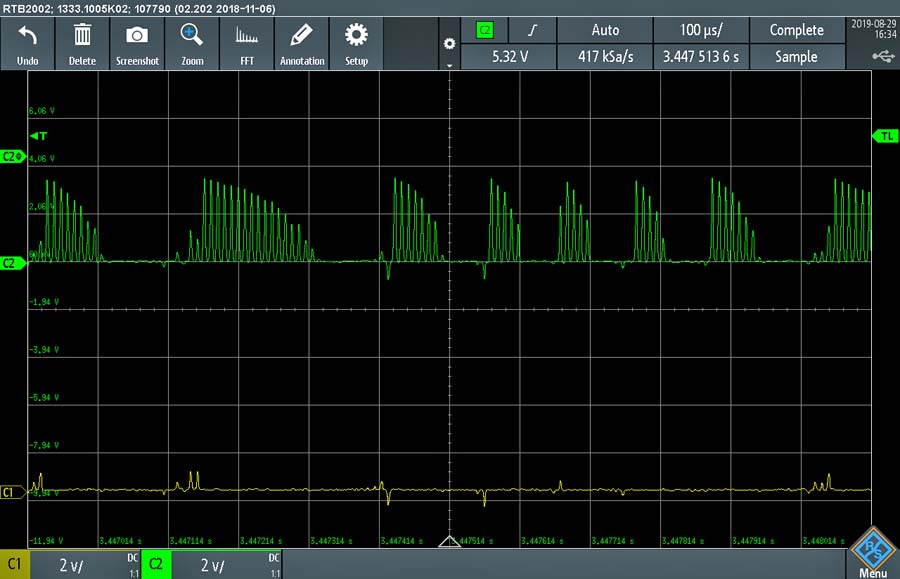Select the T trigger level arrow on the left

coord(38,136)
